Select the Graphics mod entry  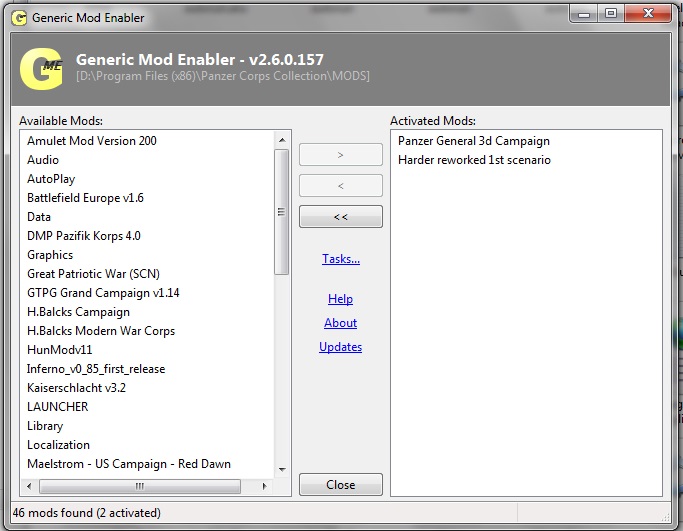(50, 255)
